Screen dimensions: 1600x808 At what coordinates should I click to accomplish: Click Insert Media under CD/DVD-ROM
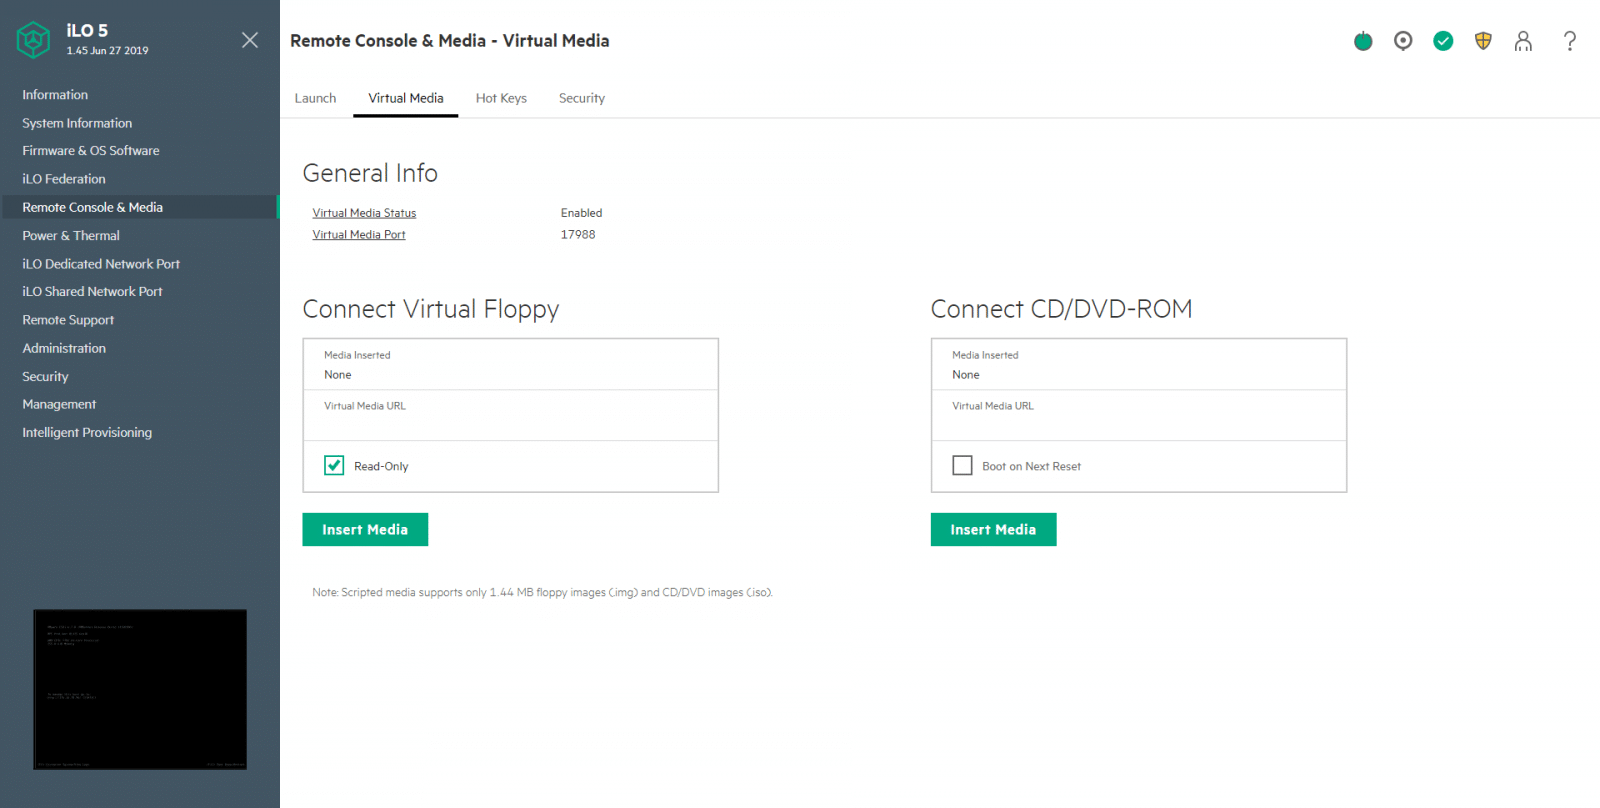pos(993,529)
